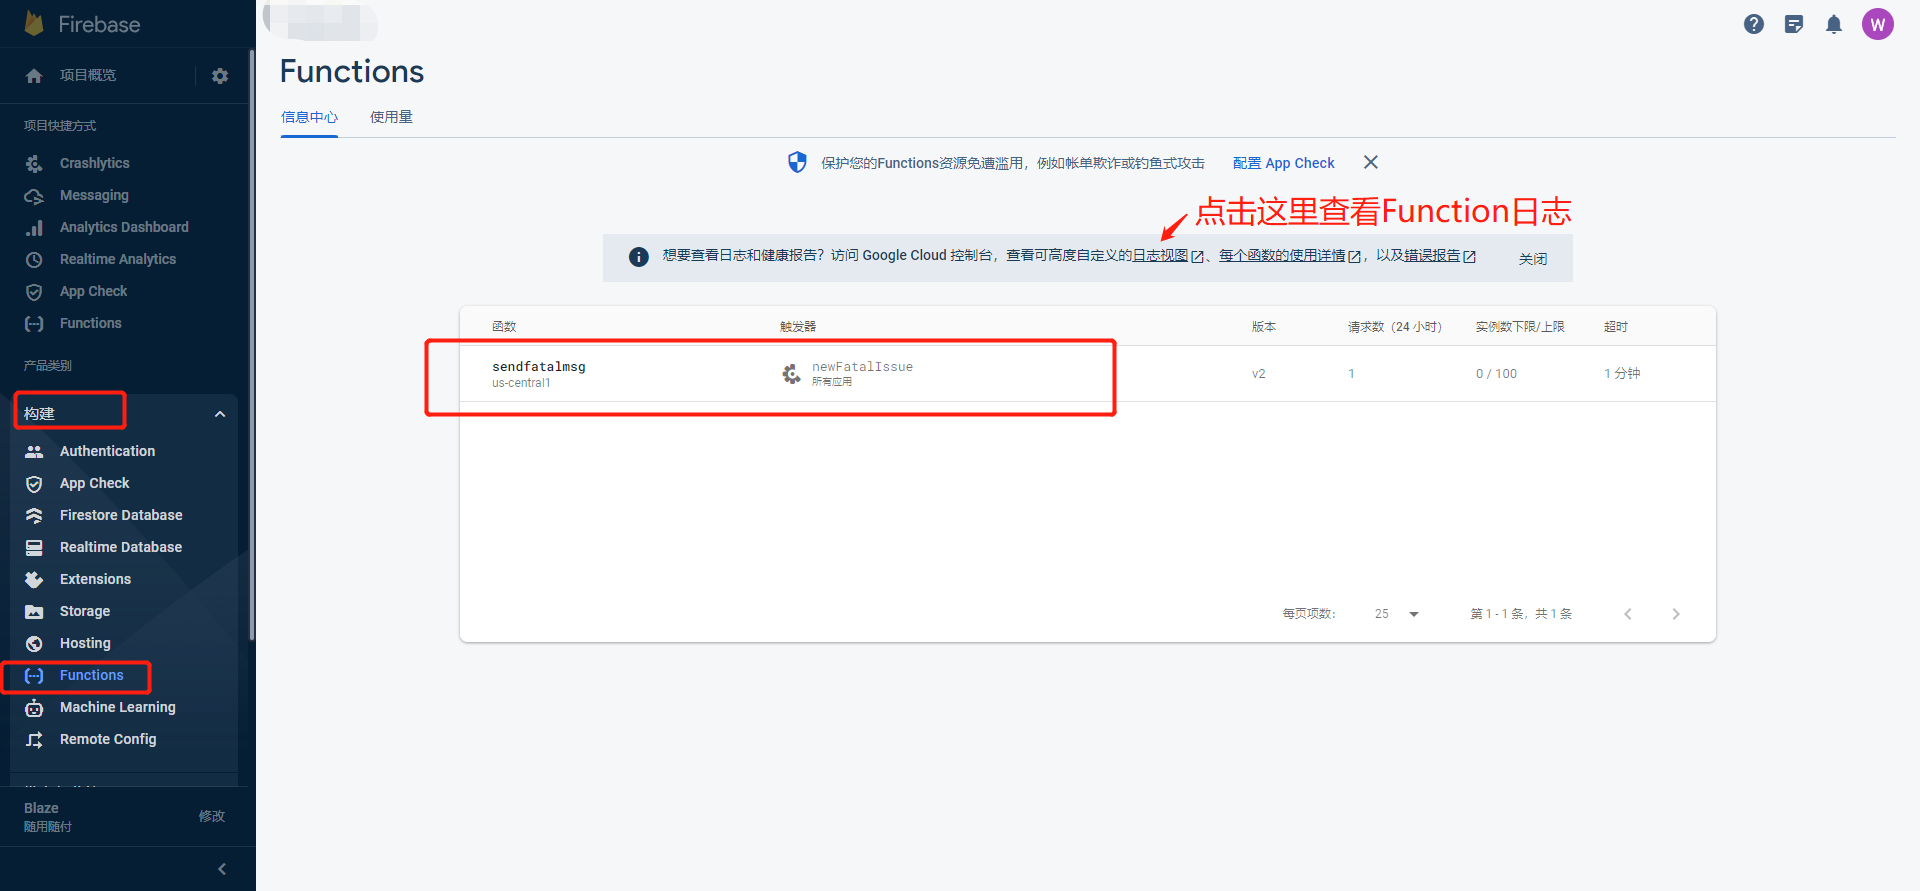Image resolution: width=1920 pixels, height=891 pixels.
Task: Open Messaging shortcut in sidebar
Action: point(94,195)
